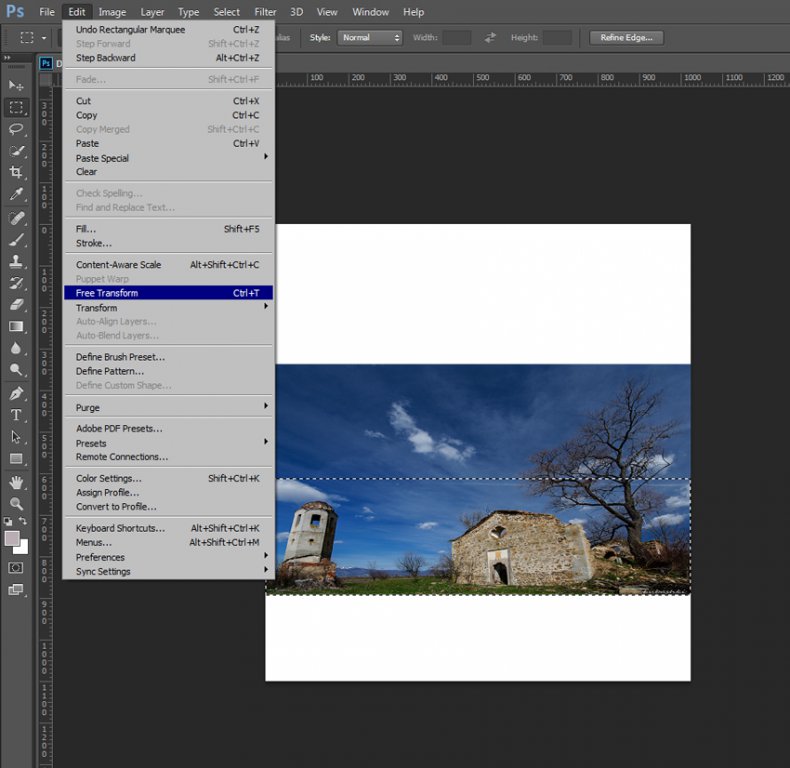Select the Zoom tool in toolbox
The image size is (790, 768).
16,504
